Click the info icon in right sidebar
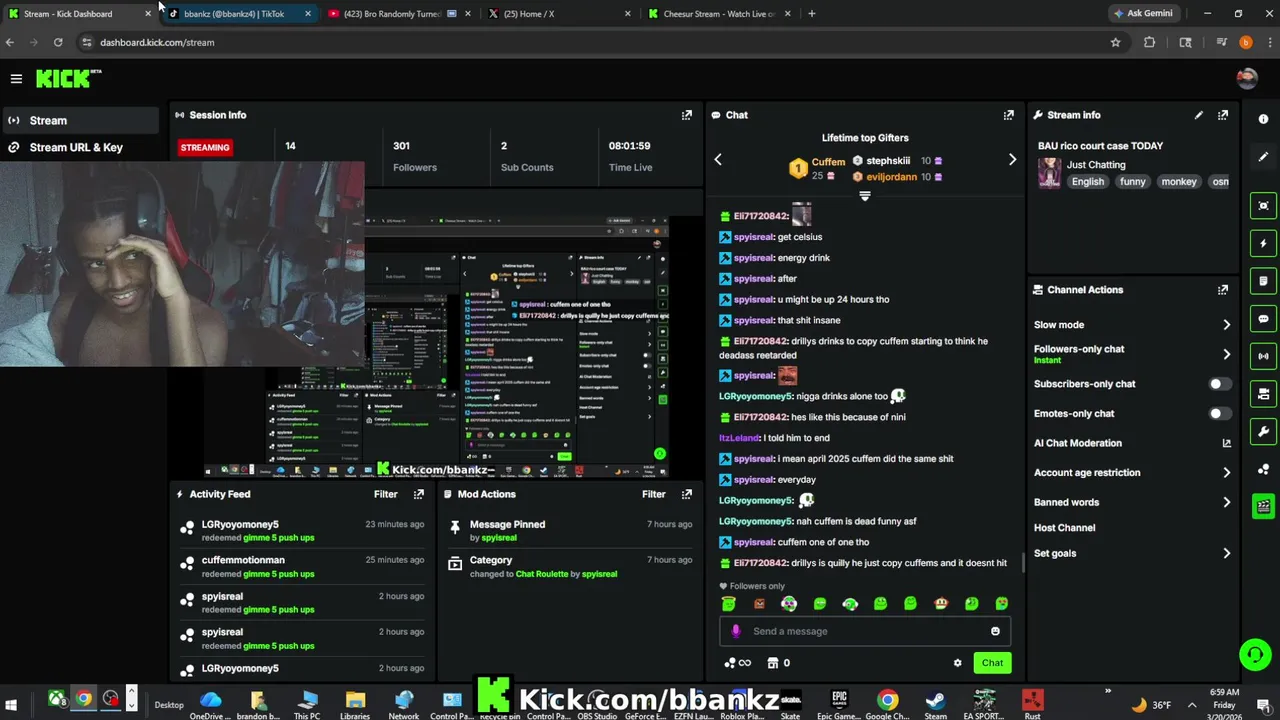This screenshot has height=720, width=1280. point(1264,119)
